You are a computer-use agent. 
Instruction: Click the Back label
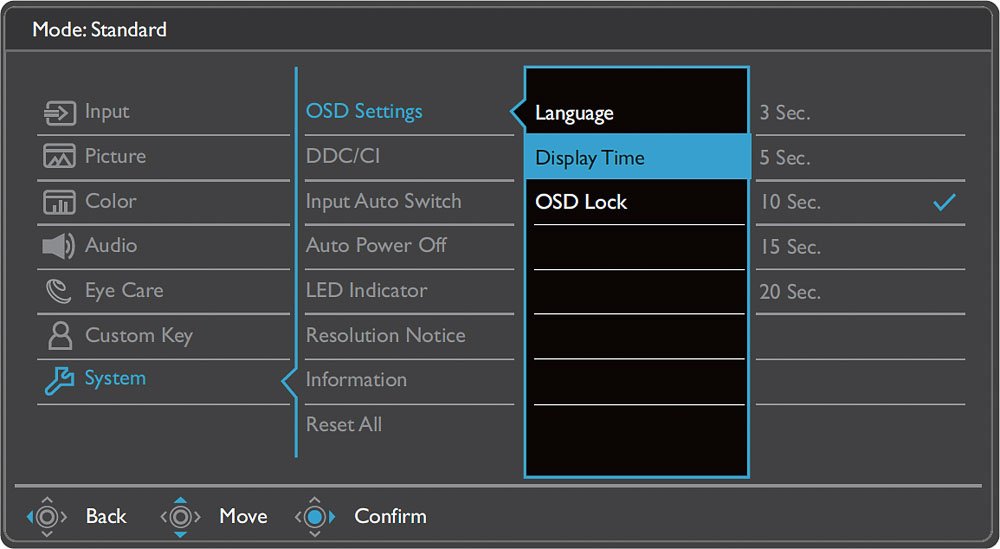[x=106, y=516]
